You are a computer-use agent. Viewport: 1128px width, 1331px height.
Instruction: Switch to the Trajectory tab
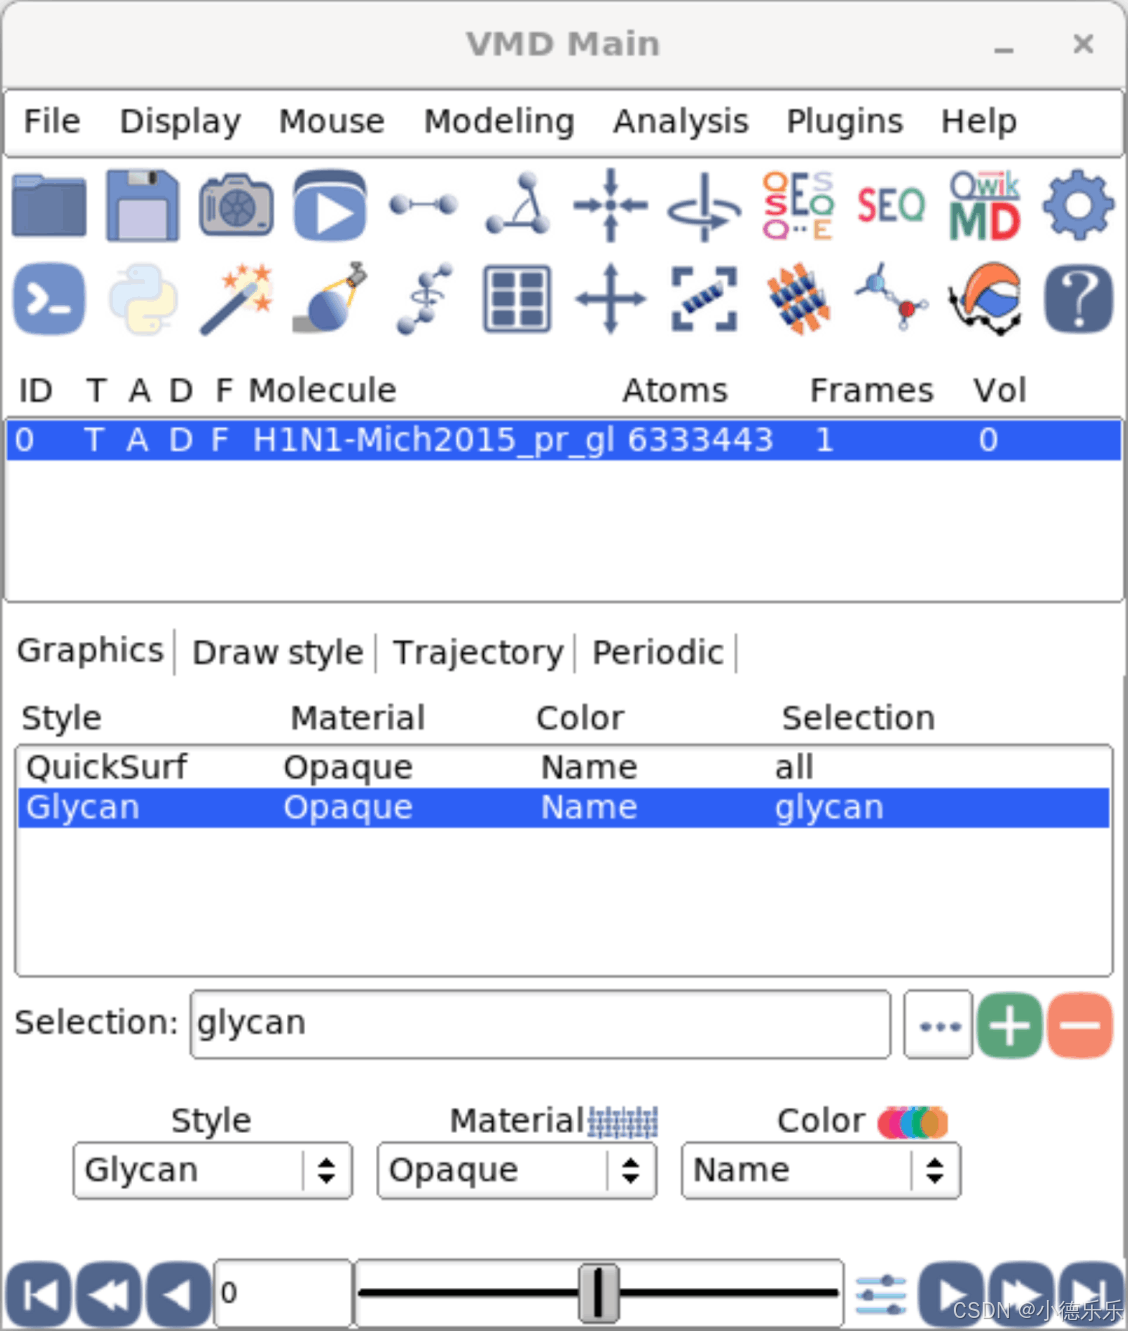(x=478, y=653)
